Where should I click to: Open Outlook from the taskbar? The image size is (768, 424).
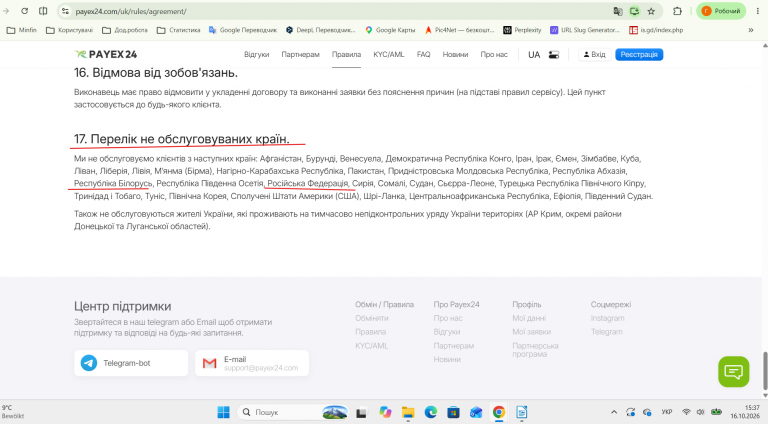[x=476, y=412]
